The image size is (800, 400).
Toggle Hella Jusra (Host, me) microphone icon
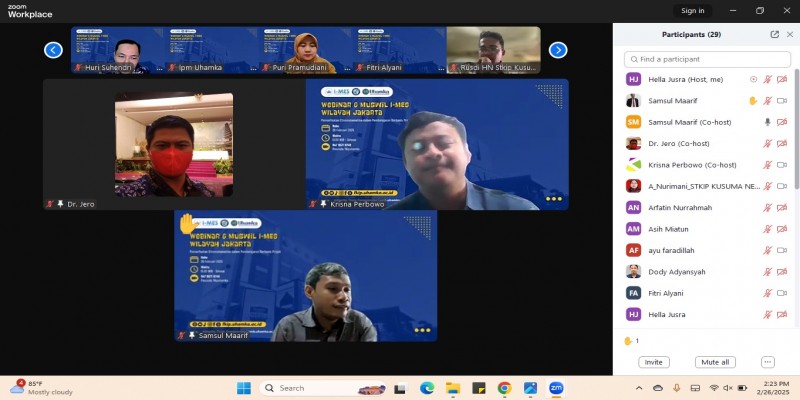tap(768, 79)
